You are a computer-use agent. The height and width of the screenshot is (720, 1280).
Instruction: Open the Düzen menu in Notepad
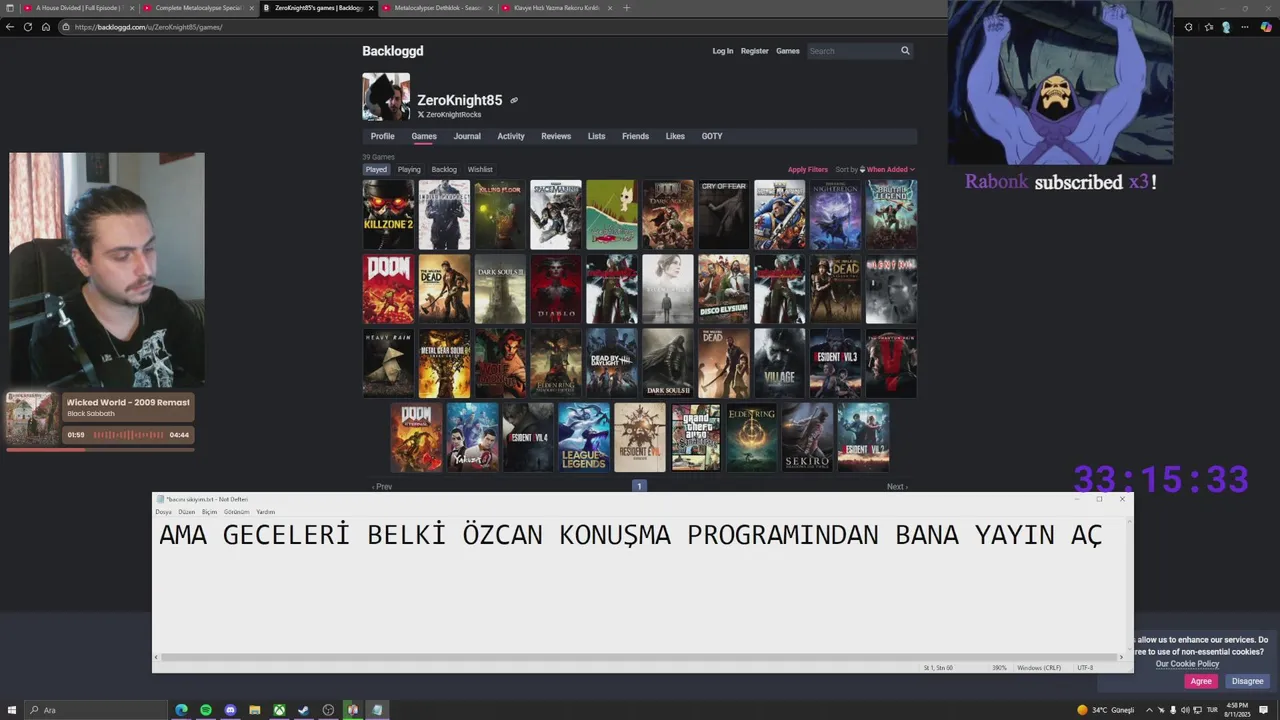point(187,512)
